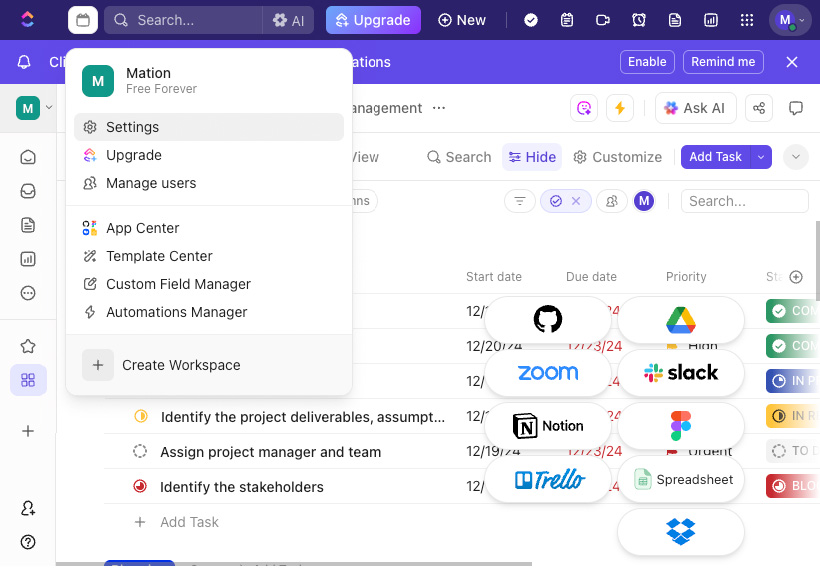Click the Remind me button
Viewport: 820px width, 581px height.
coord(723,62)
